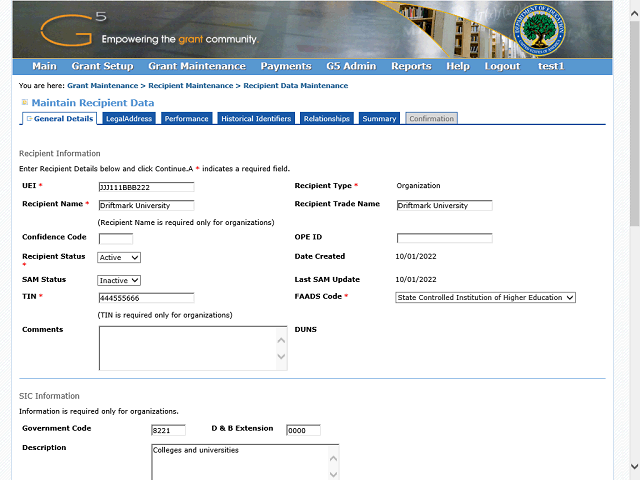
Task: Click the Confidence Code field
Action: 116,238
